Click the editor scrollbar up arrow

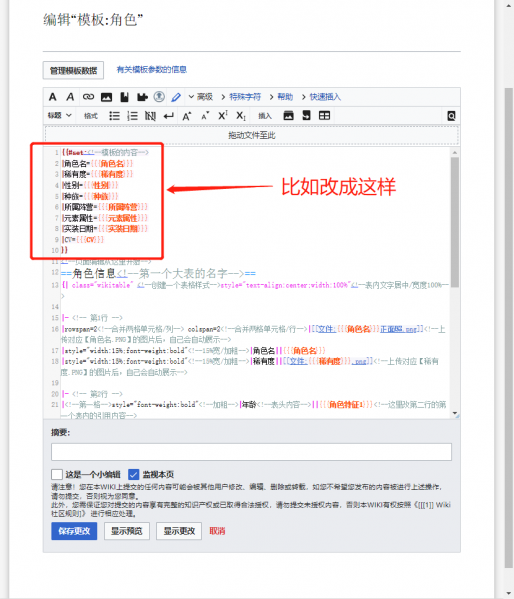tap(455, 152)
